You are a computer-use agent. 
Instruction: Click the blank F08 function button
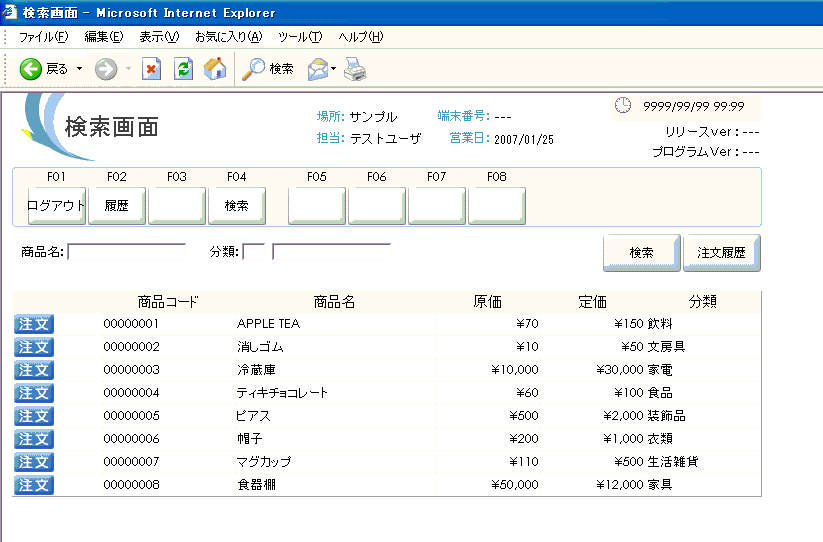[497, 206]
